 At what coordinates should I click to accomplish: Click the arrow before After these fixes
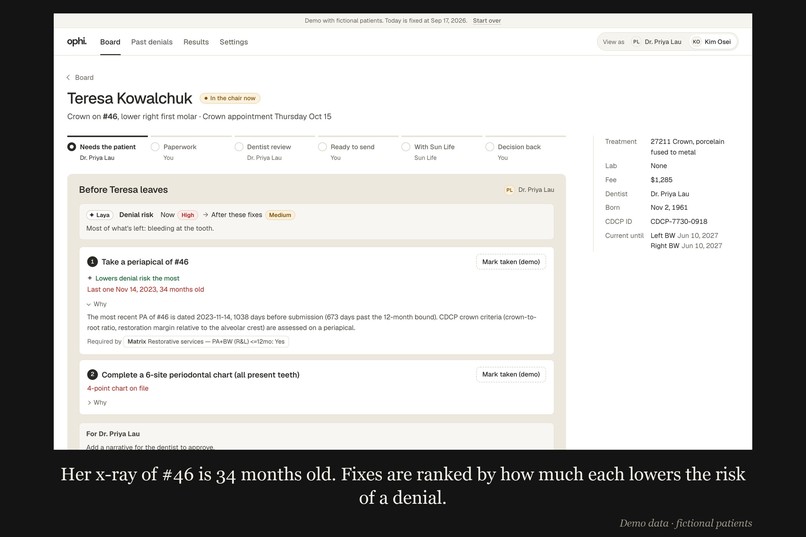pos(205,215)
